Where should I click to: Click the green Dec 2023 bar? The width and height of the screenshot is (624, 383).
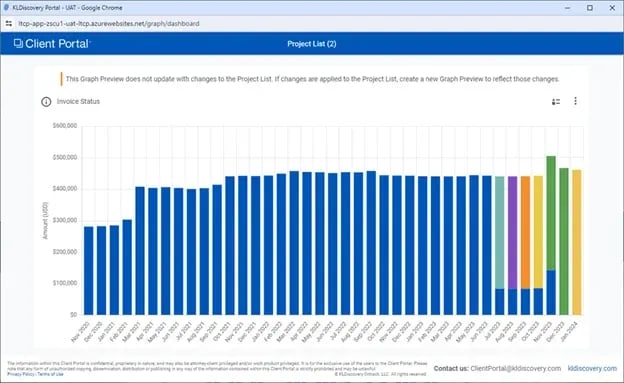564,241
